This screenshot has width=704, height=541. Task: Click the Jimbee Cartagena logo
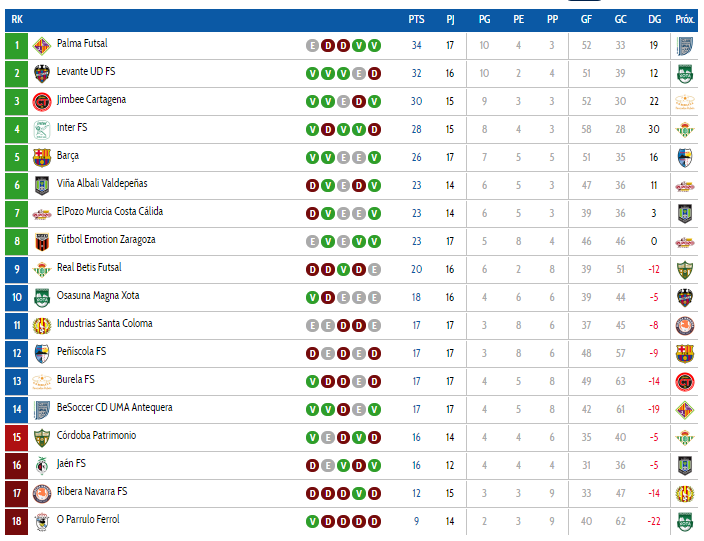42,102
